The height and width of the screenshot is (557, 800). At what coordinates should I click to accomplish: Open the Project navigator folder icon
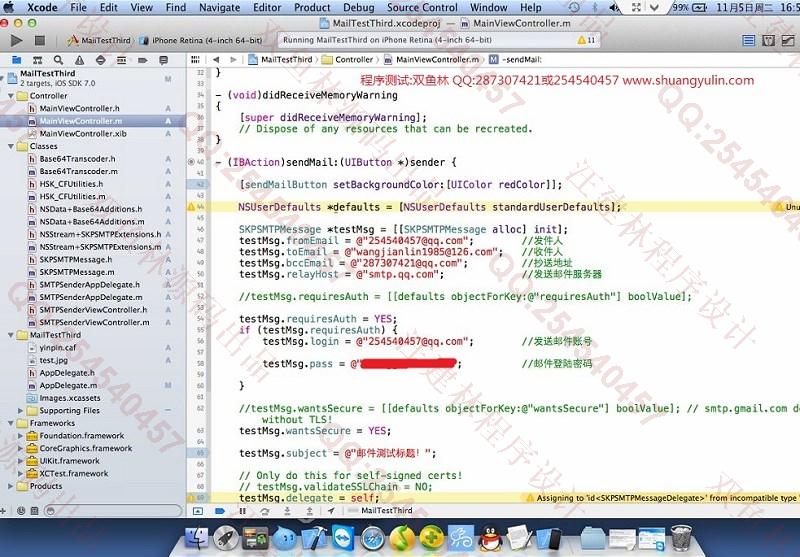pyautogui.click(x=16, y=60)
